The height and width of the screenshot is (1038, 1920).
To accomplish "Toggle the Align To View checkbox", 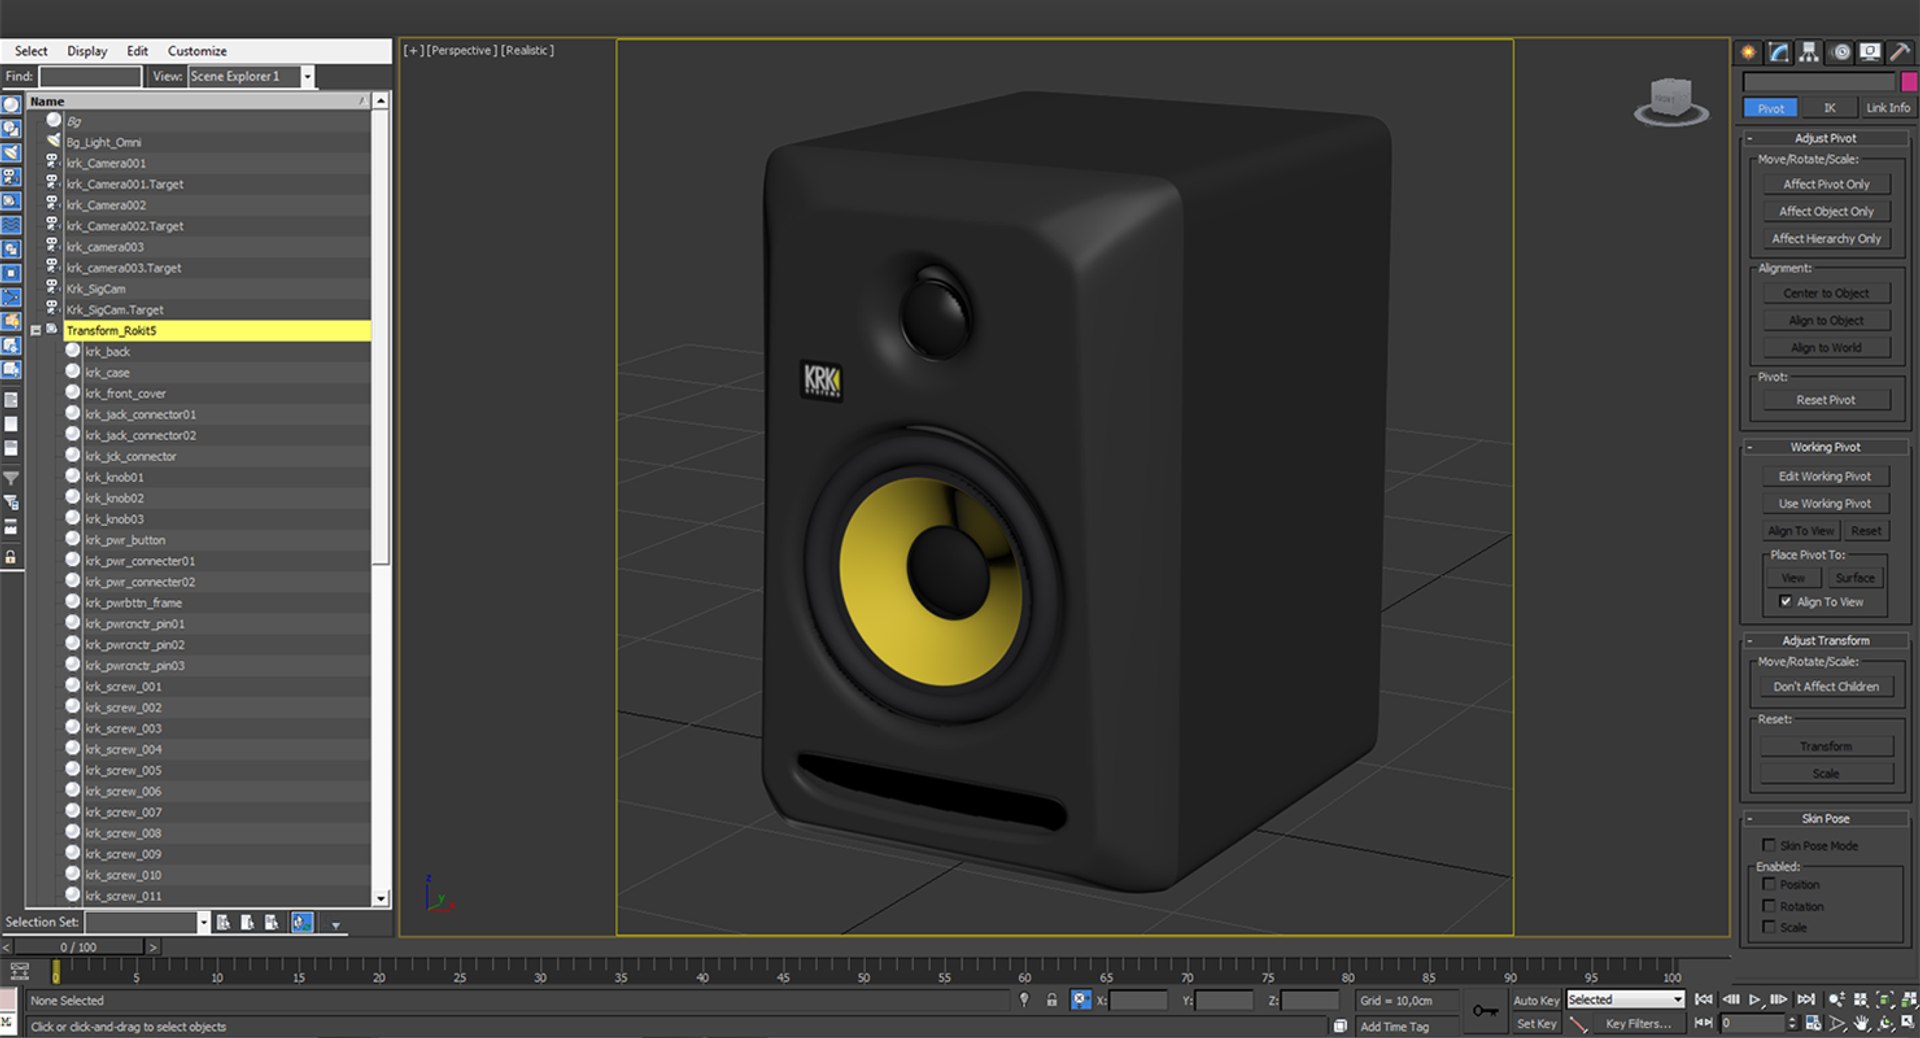I will (x=1785, y=602).
